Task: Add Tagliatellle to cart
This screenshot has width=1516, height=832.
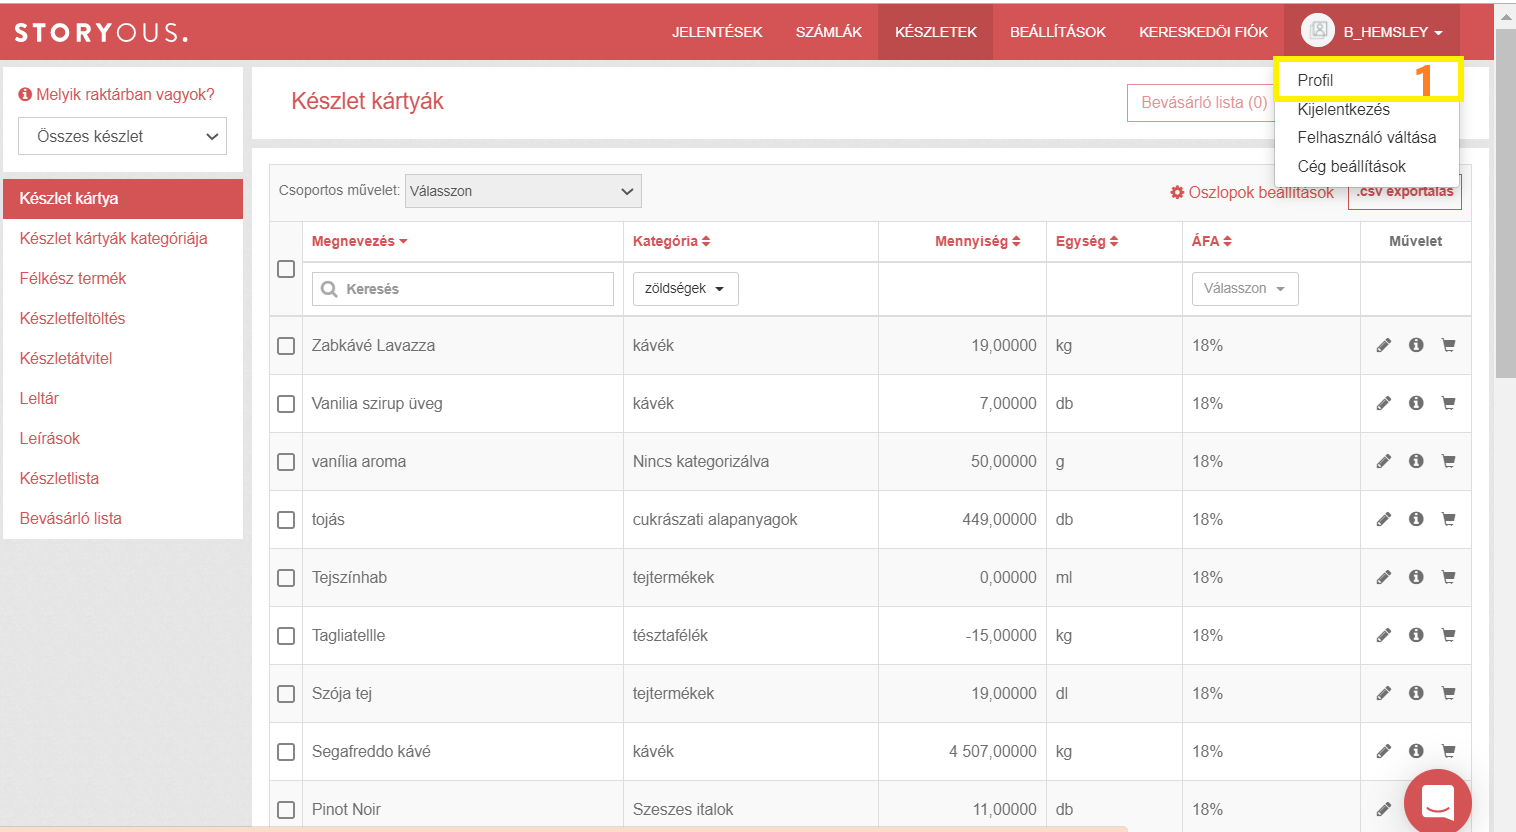Action: pyautogui.click(x=1448, y=635)
